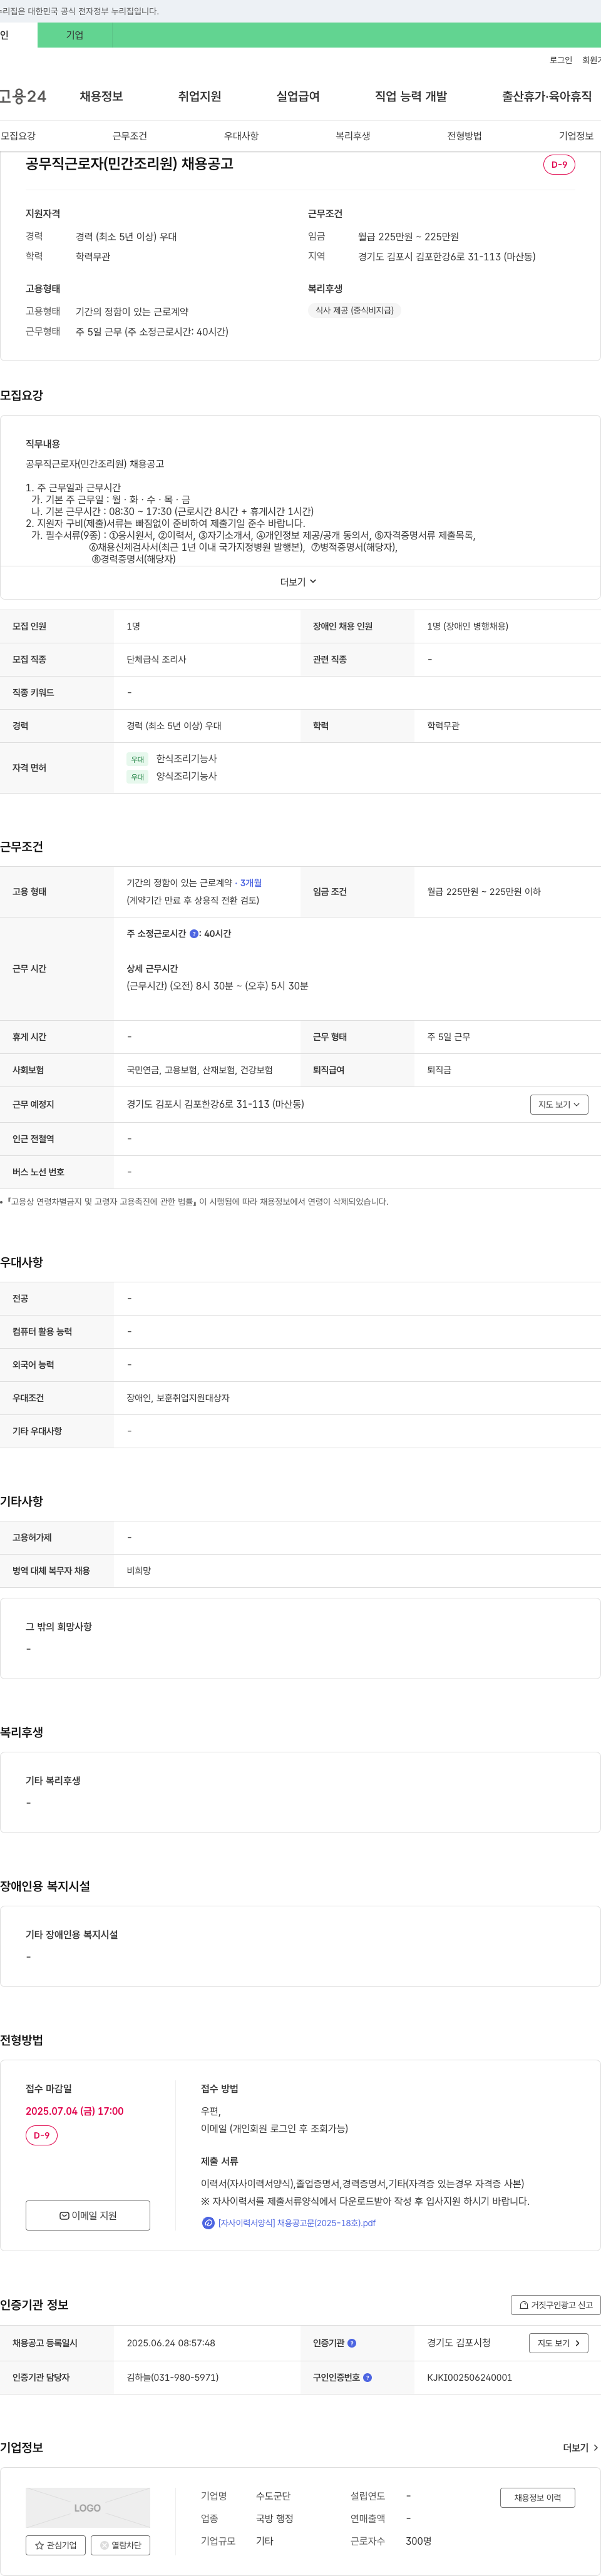Click the attachment clip icon beside pdf

coord(208,2223)
